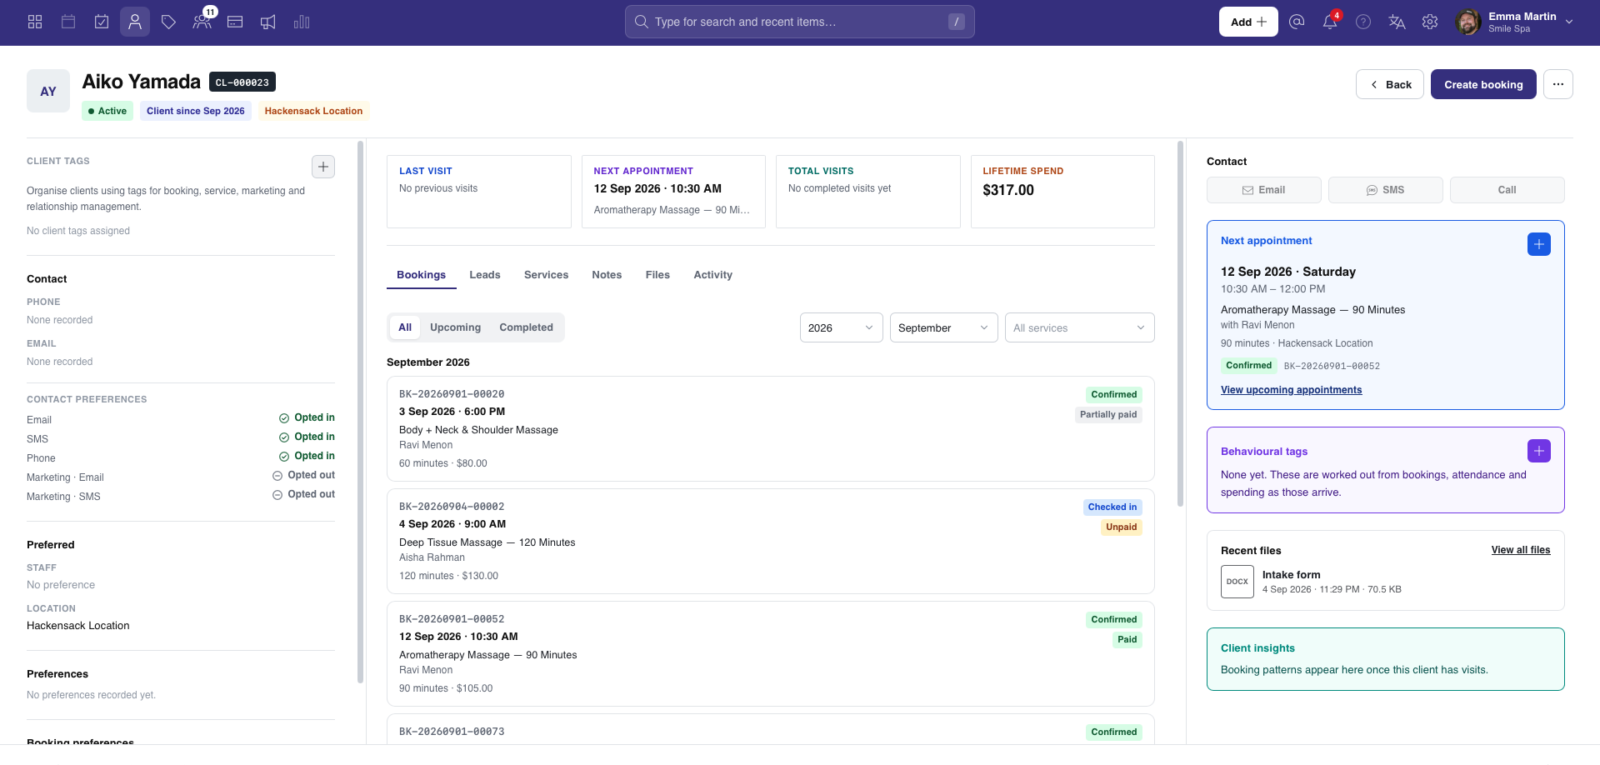Viewport: 1600px width, 765px height.
Task: Switch to the Files tab
Action: (x=658, y=275)
